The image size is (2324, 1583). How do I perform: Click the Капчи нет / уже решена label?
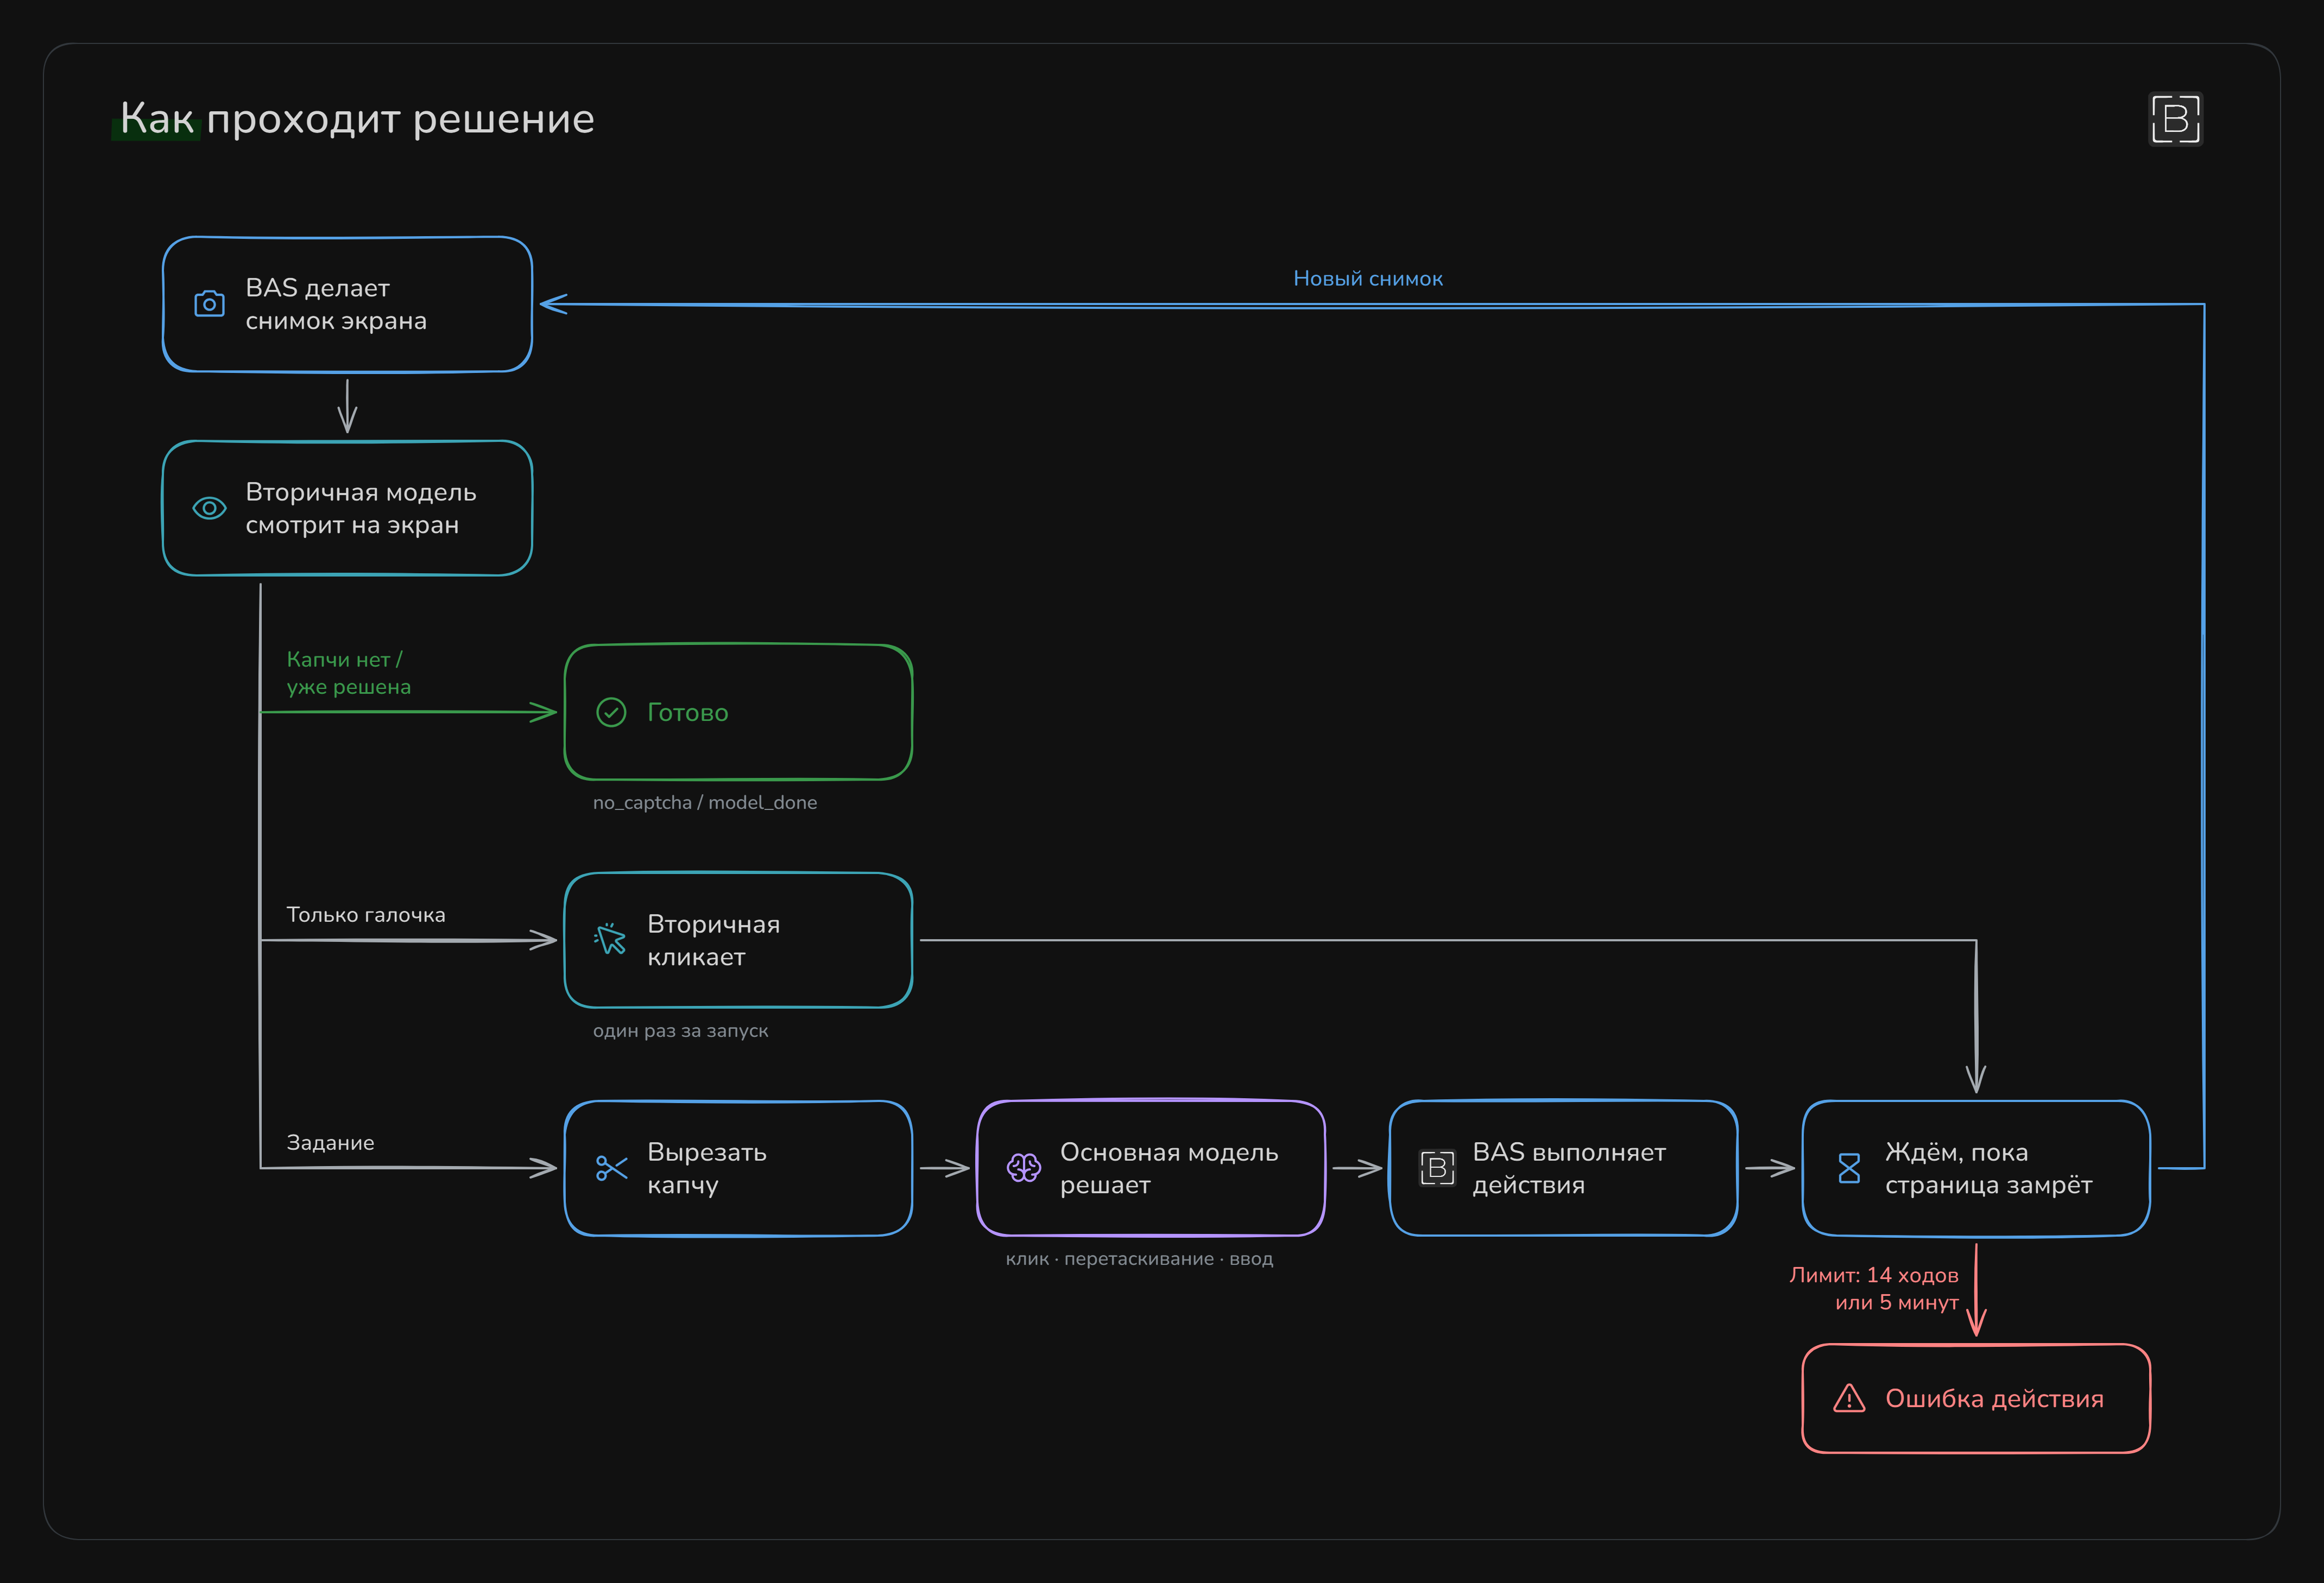(348, 673)
